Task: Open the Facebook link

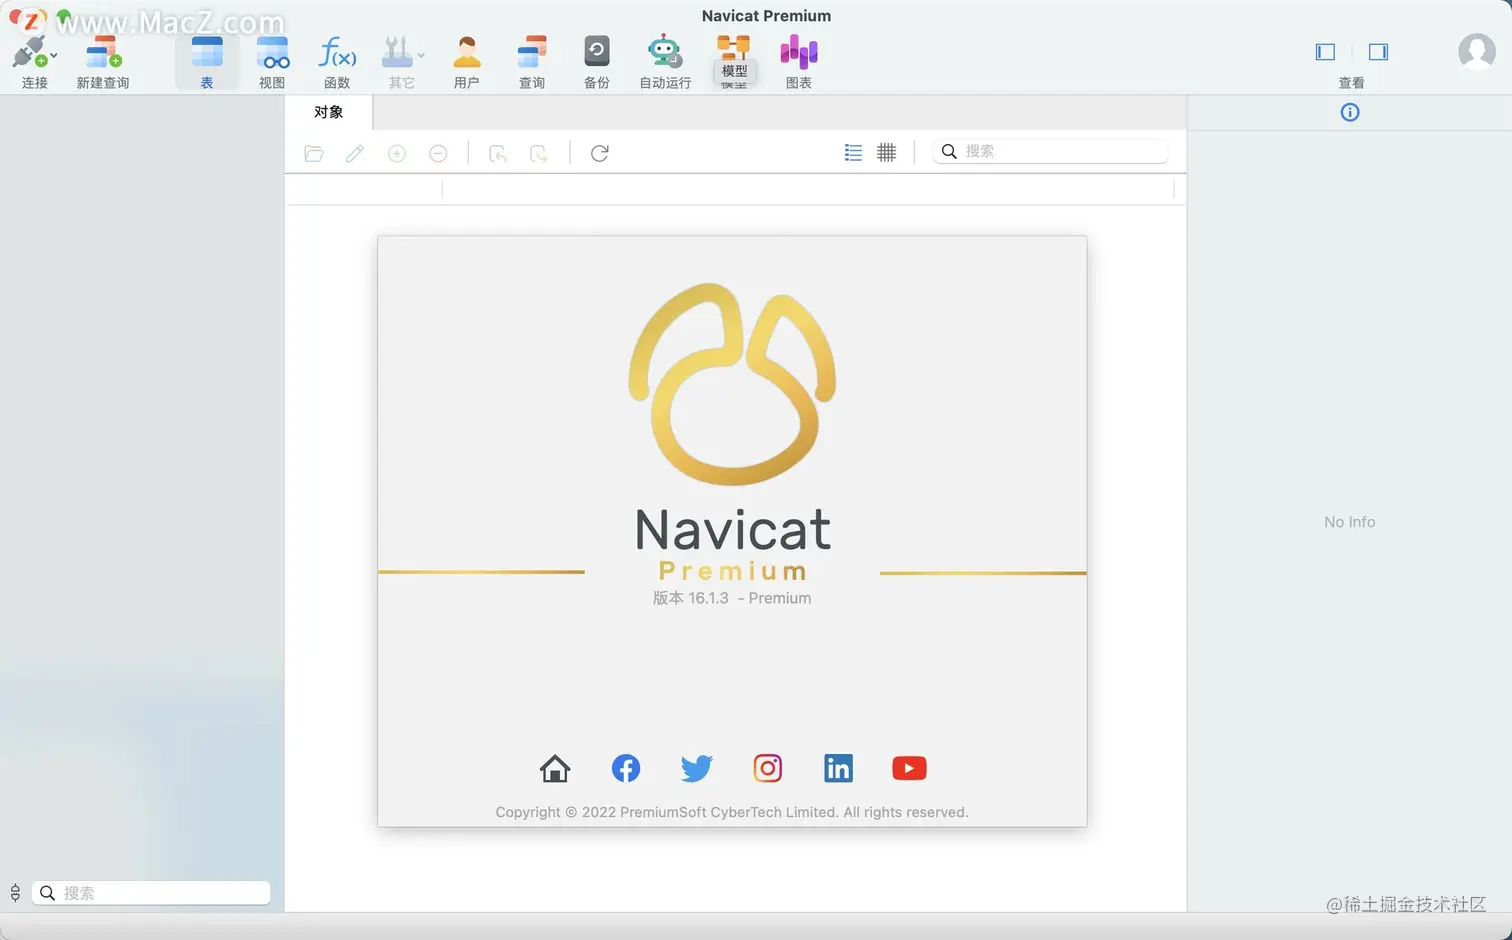Action: tap(626, 768)
